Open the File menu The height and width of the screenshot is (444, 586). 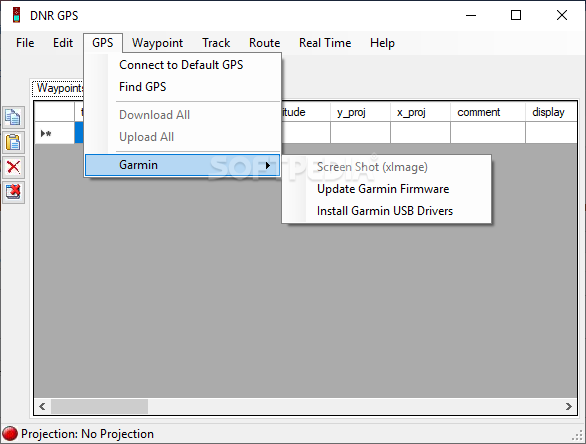25,43
